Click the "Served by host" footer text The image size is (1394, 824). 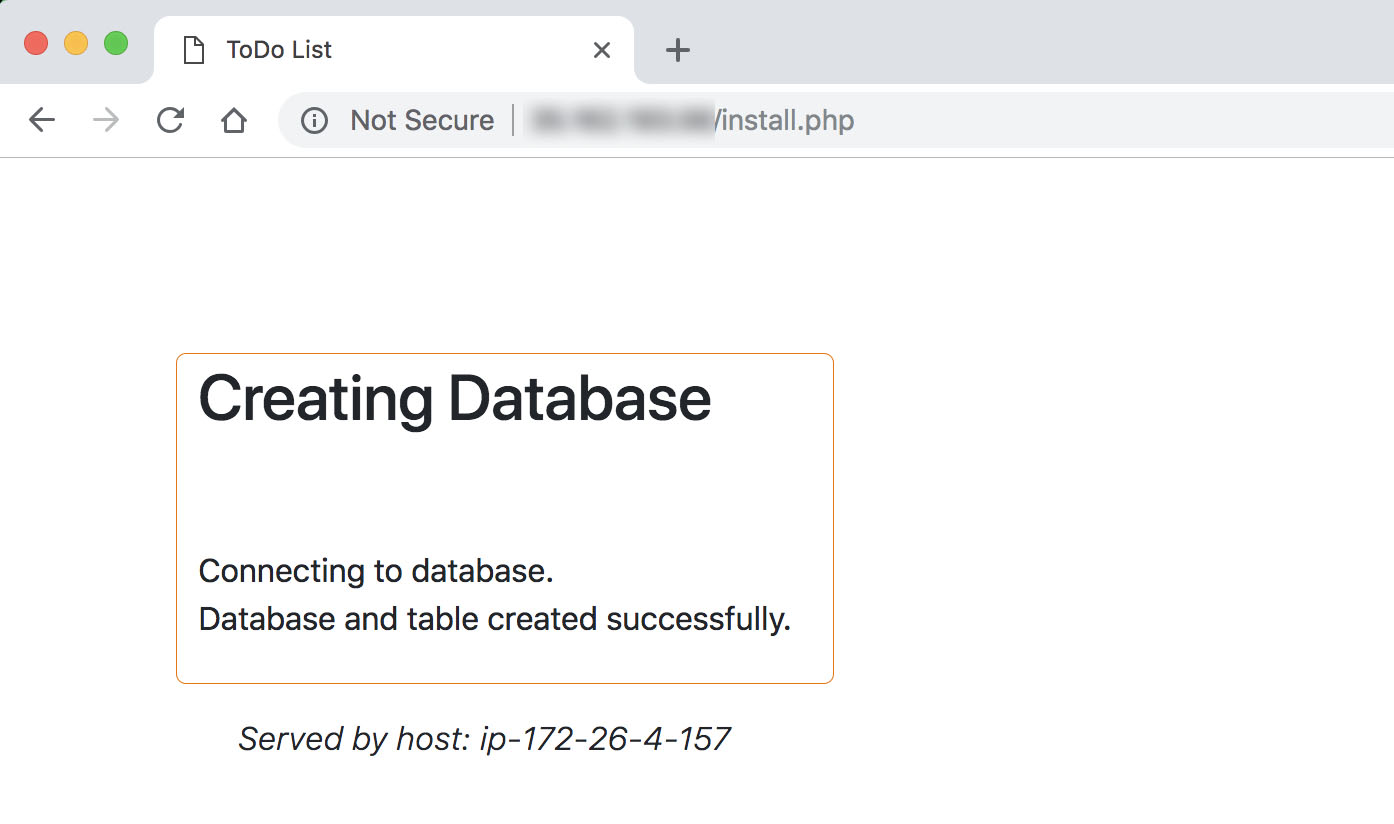484,739
